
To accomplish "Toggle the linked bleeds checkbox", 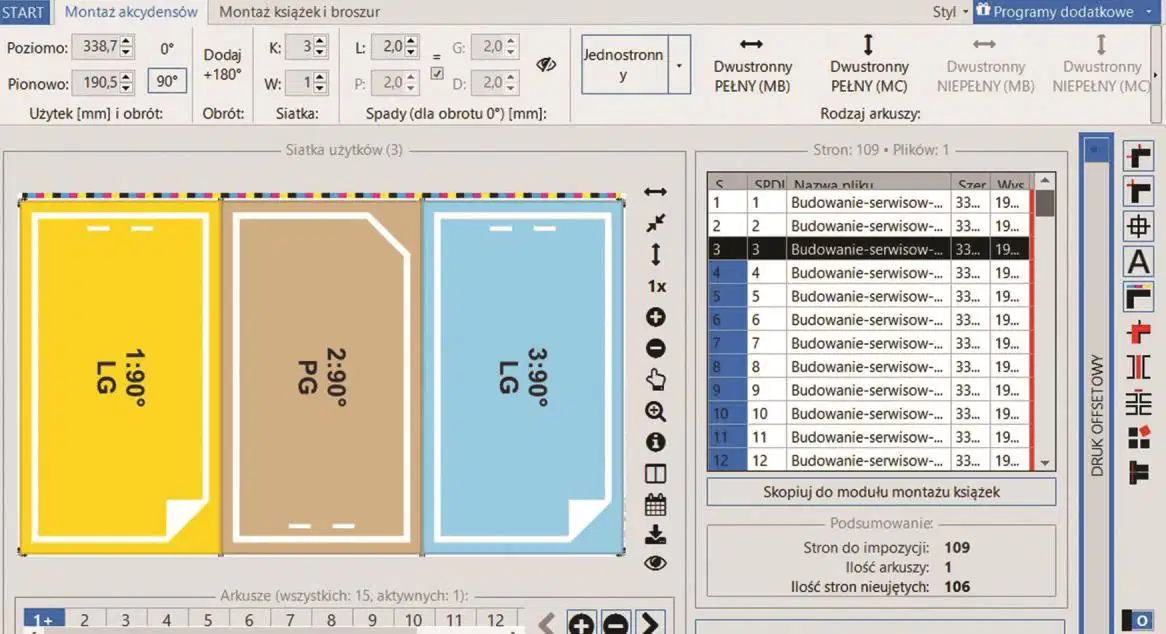I will pyautogui.click(x=437, y=73).
